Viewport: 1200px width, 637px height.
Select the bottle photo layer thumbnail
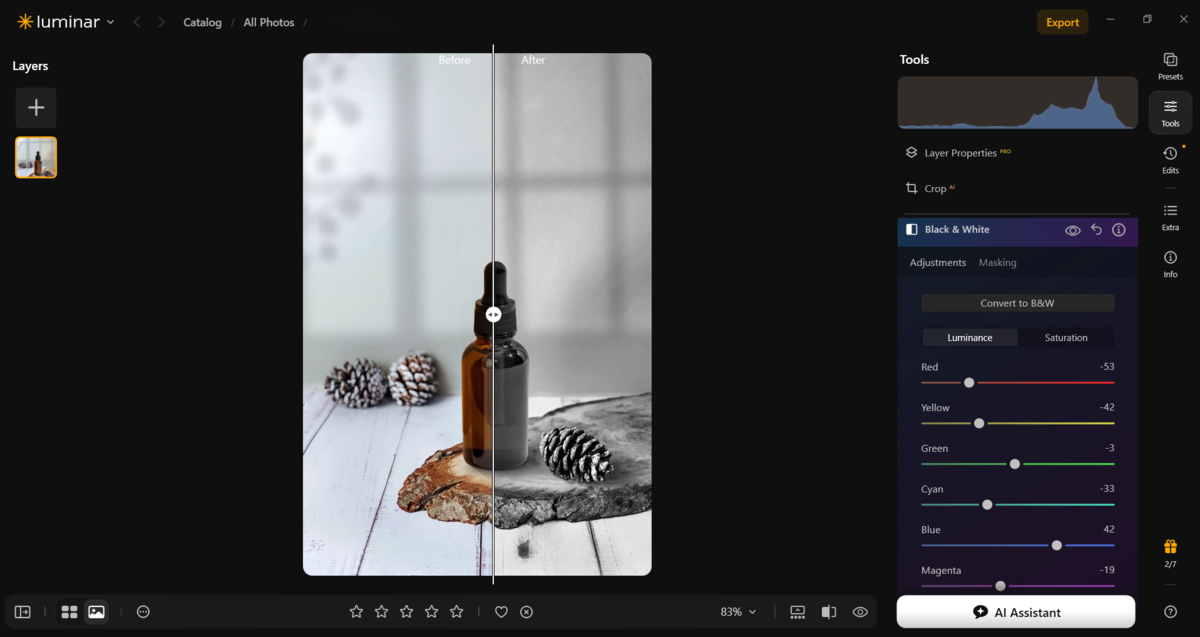pos(36,157)
